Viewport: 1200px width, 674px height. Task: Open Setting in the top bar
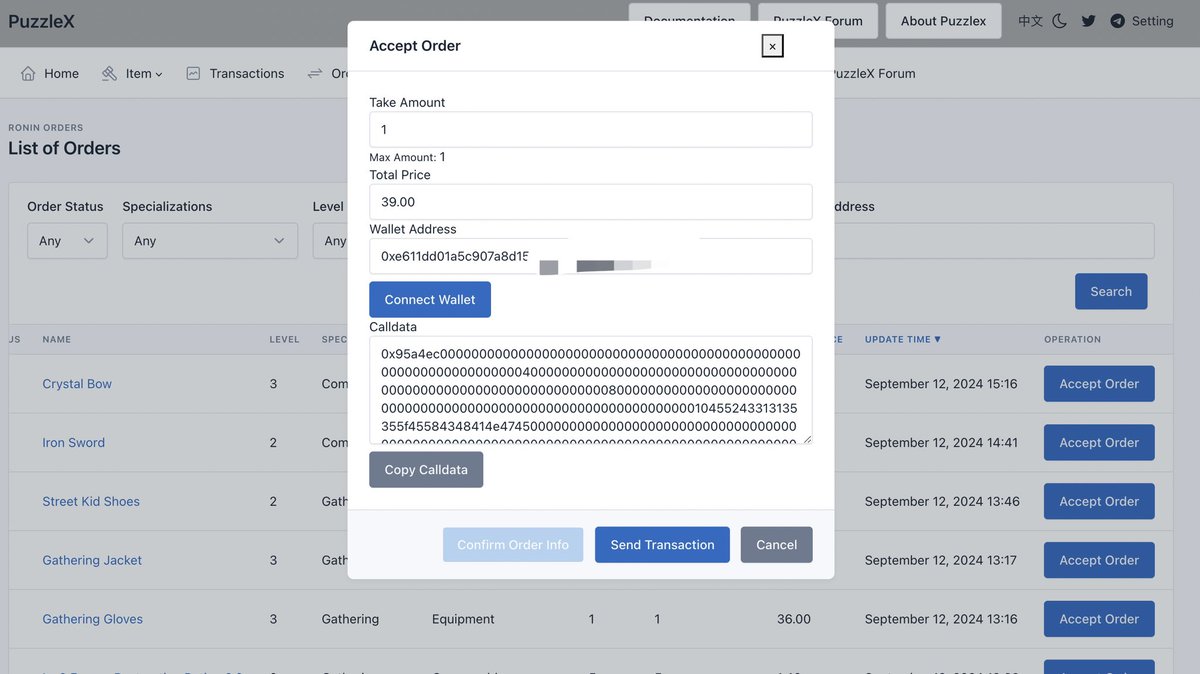pos(1153,20)
